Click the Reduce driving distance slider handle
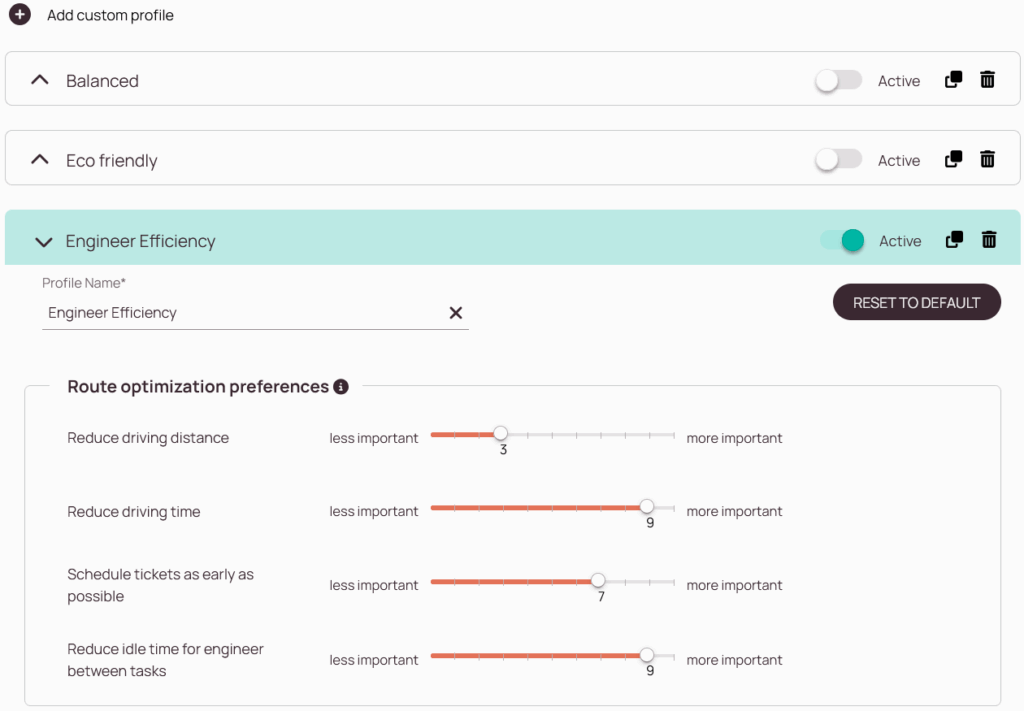 500,434
